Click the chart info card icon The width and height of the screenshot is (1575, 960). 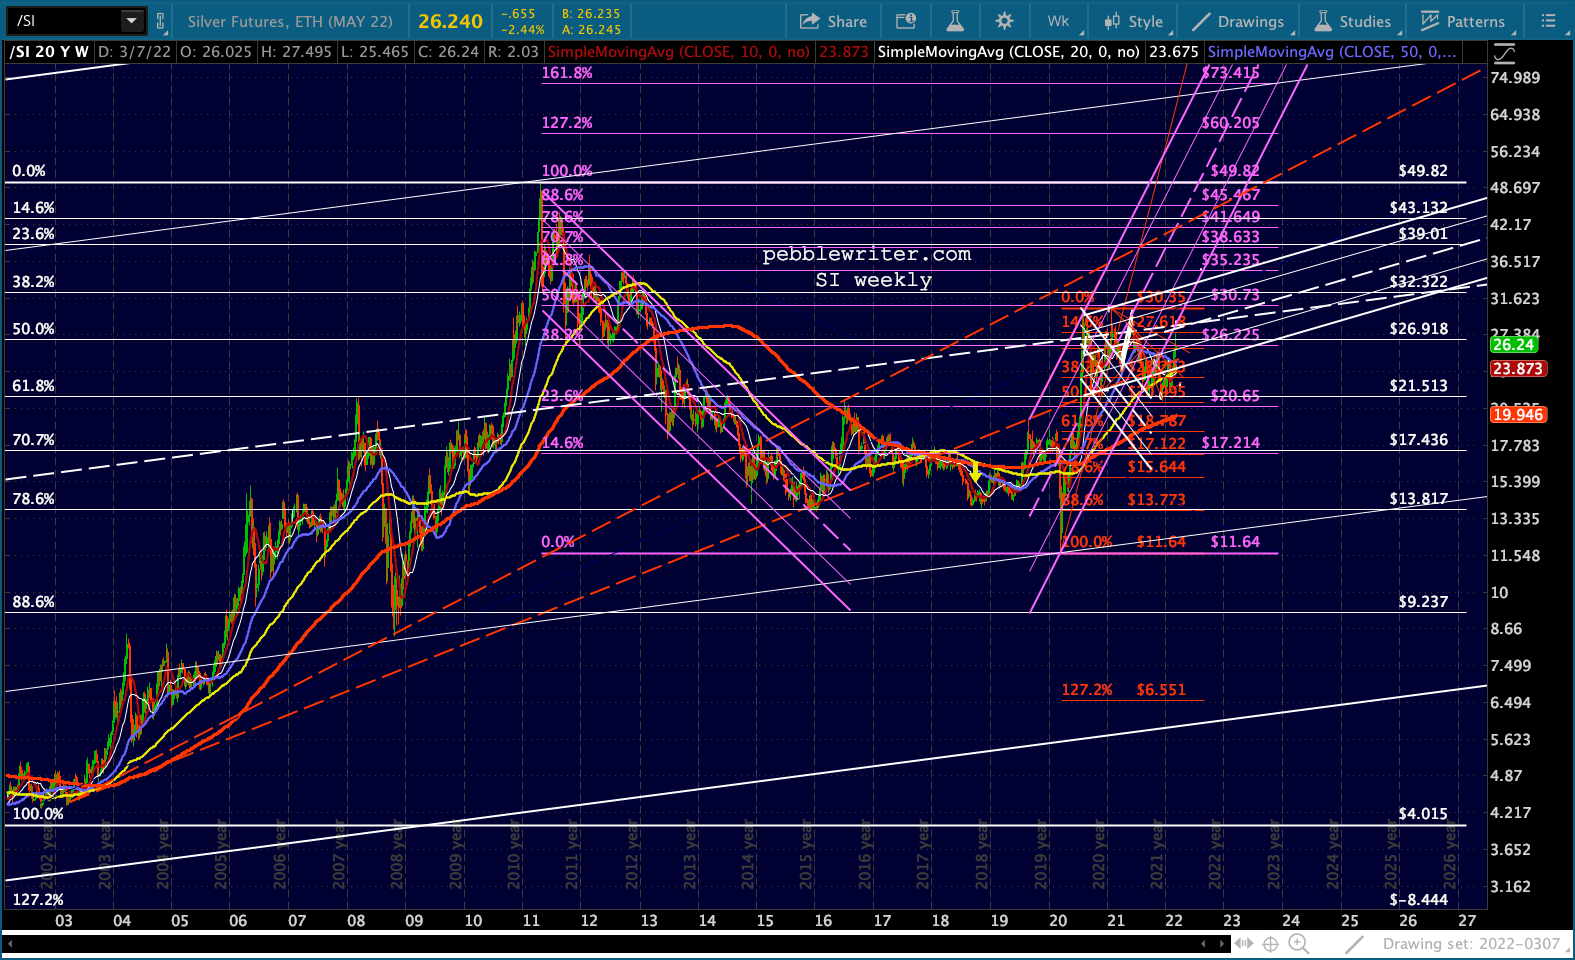coord(906,21)
